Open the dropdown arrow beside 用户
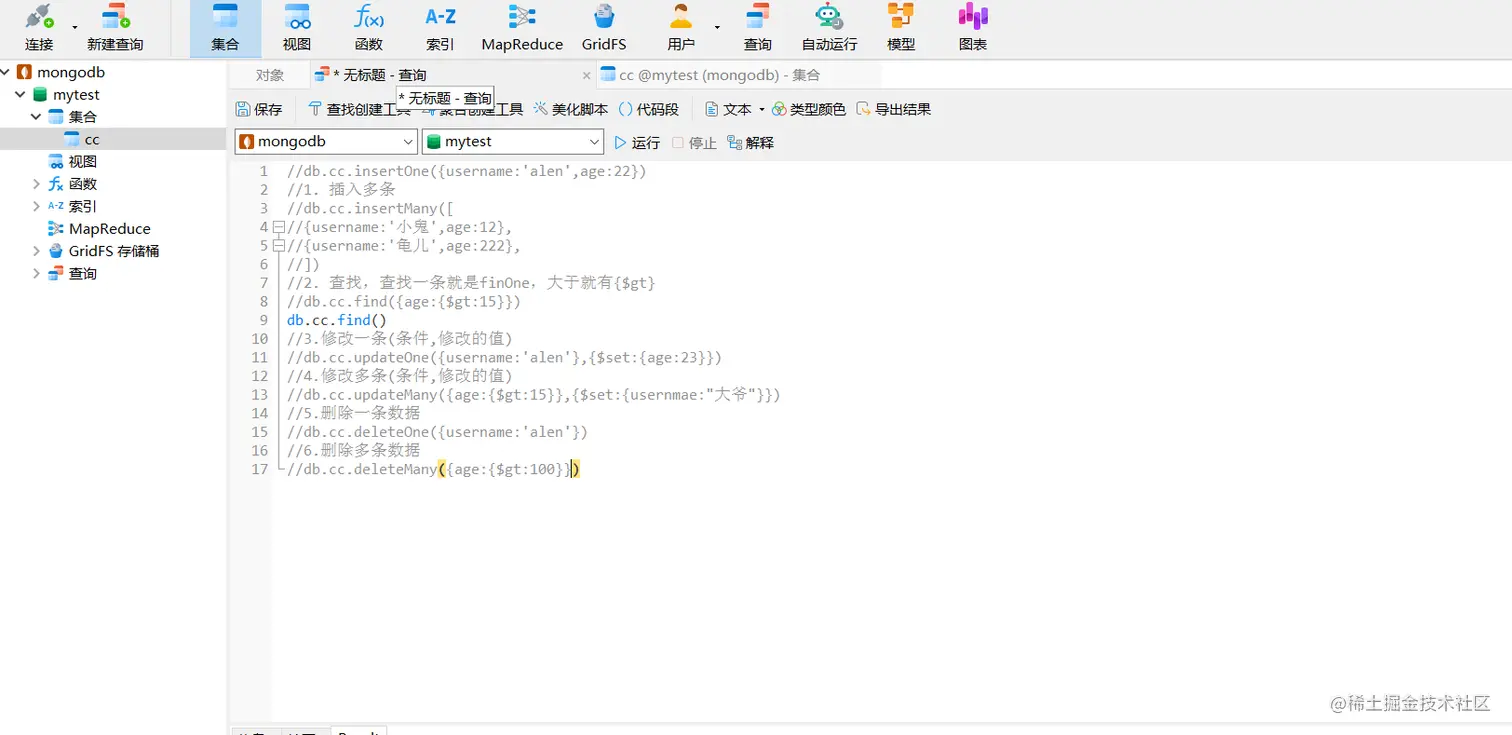This screenshot has height=735, width=1512. (x=717, y=28)
